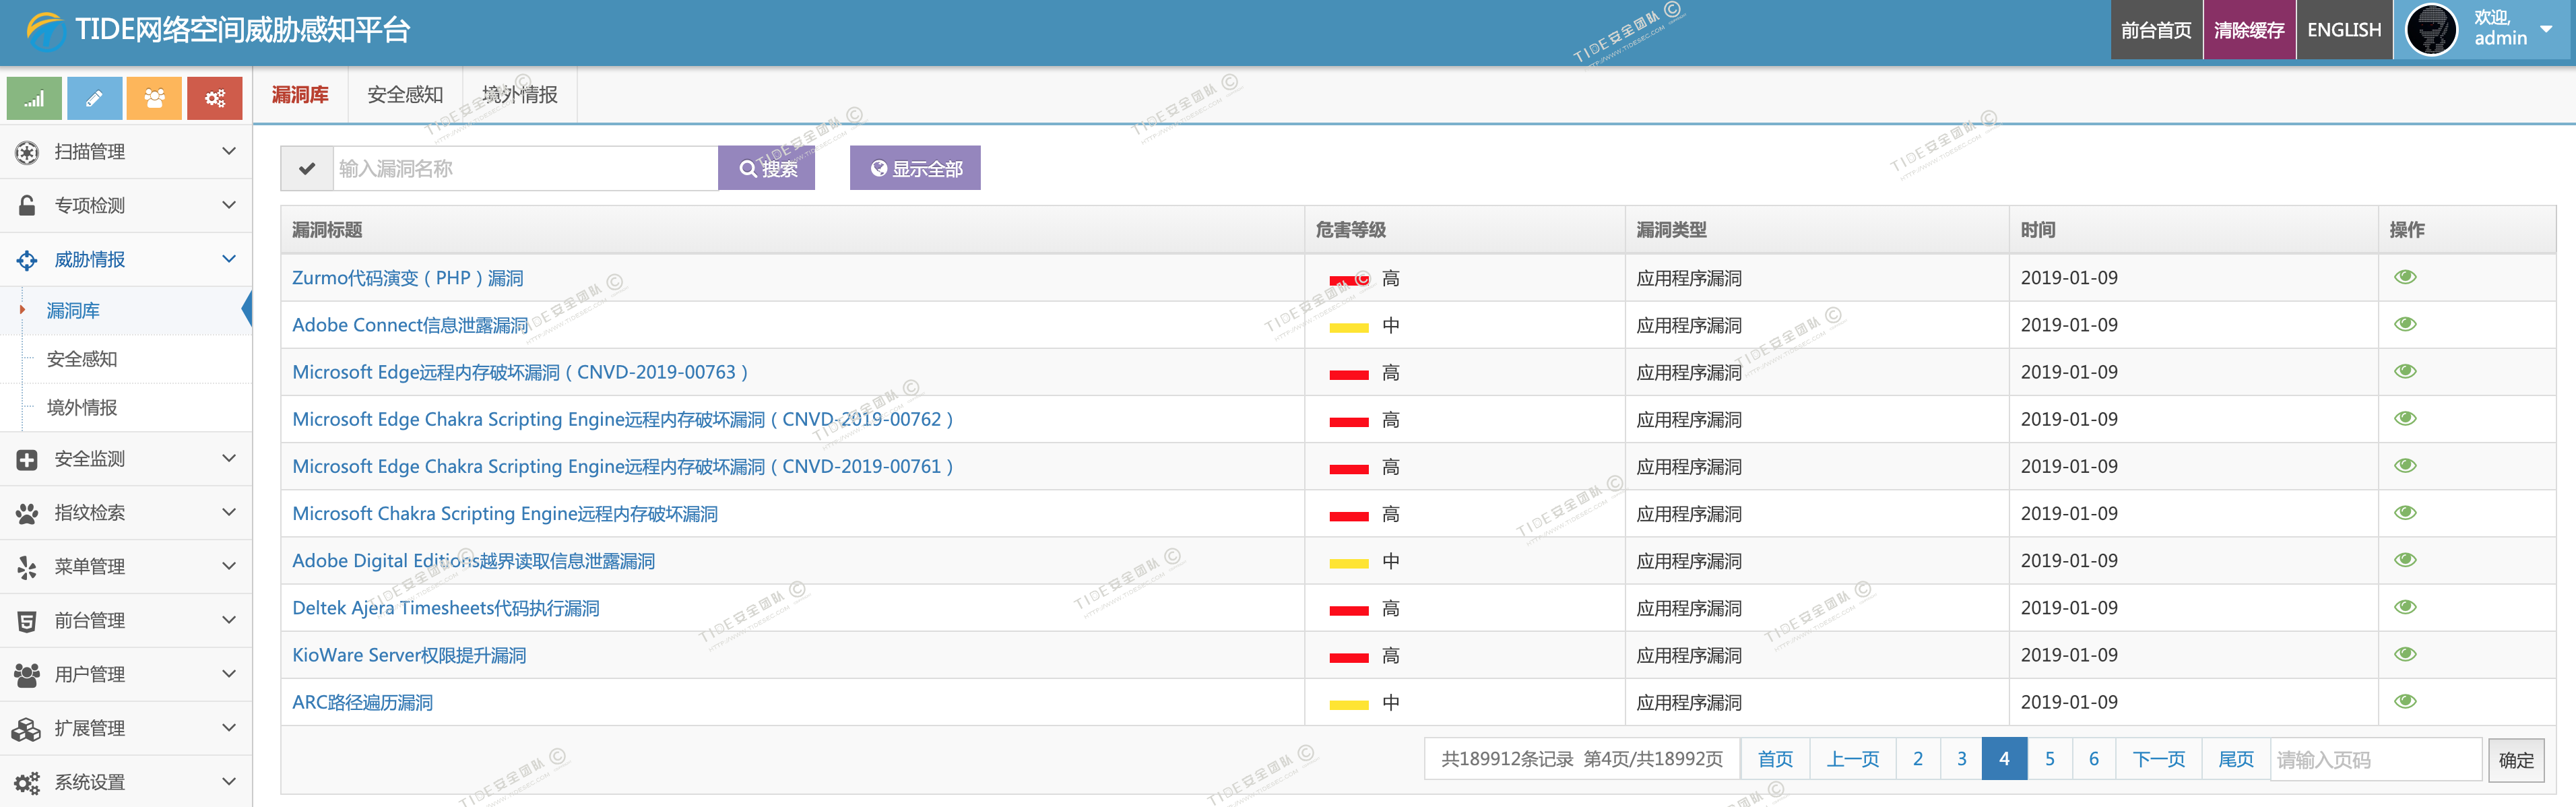Switch to the 安全感知 tab
Screen dimensions: 2576x807
[405, 95]
